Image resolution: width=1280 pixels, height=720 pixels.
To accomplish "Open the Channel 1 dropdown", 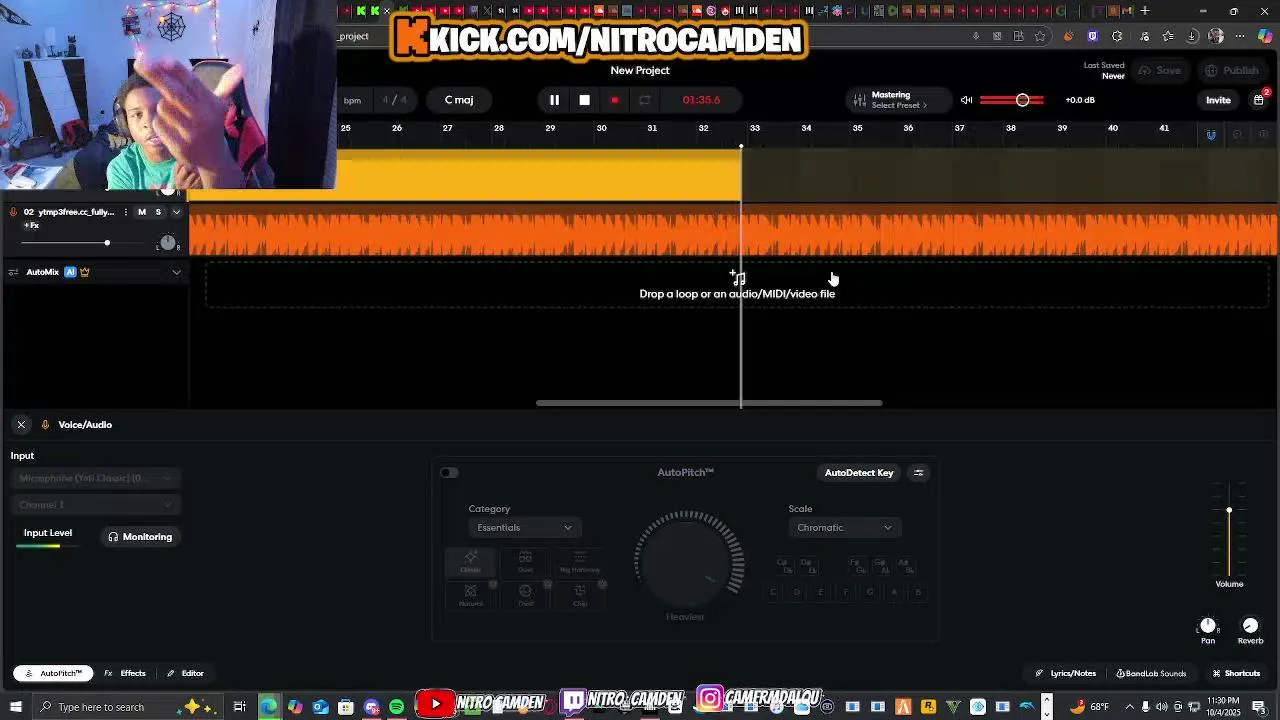I will tap(95, 505).
